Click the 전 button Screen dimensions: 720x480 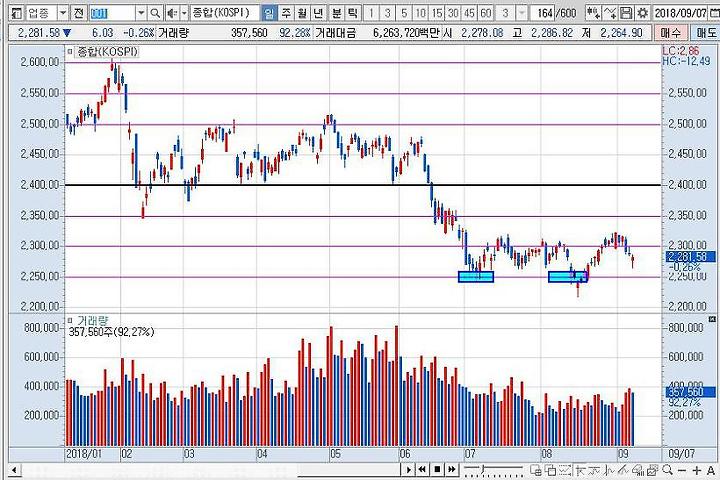(x=79, y=13)
